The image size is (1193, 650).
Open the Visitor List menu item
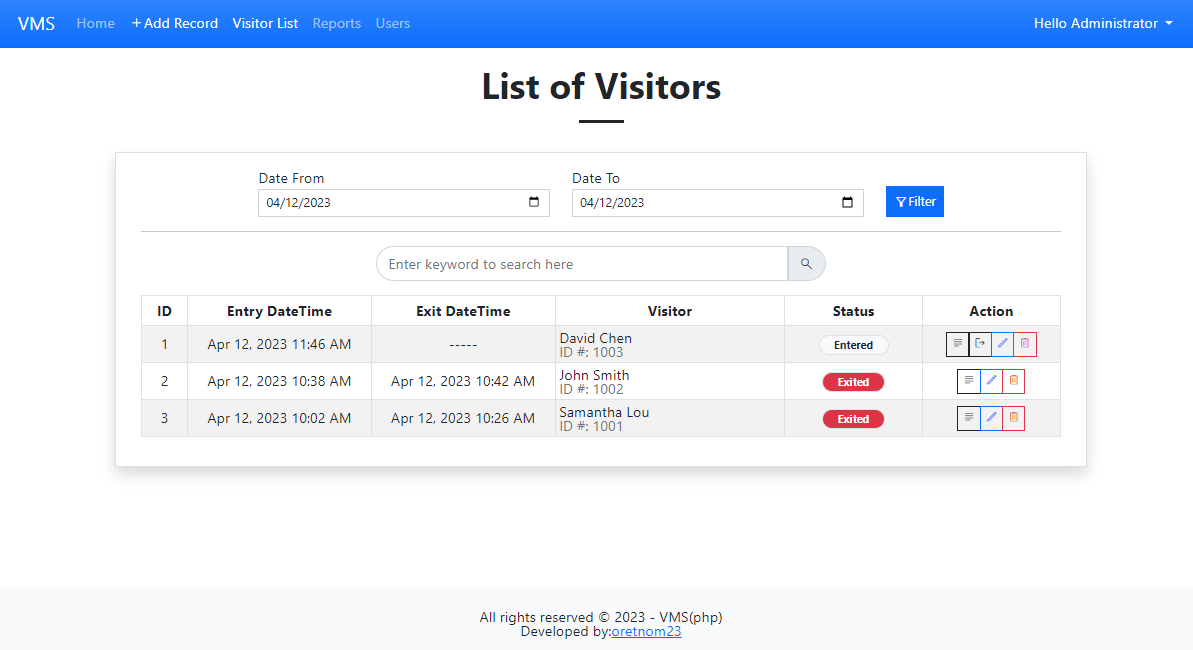click(265, 23)
